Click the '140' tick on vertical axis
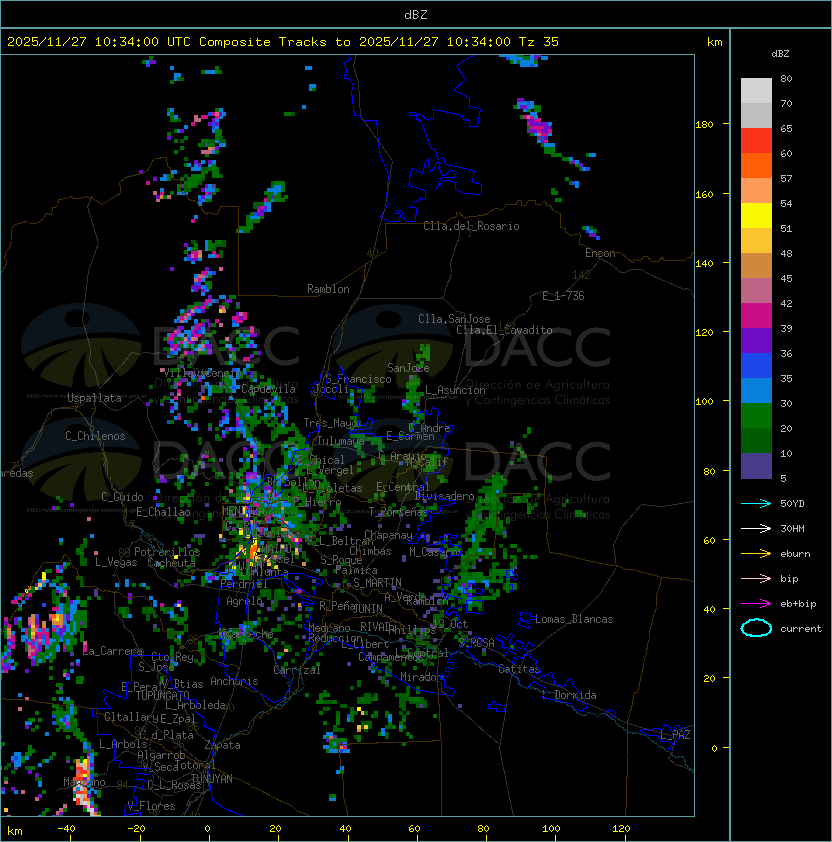 pyautogui.click(x=704, y=264)
